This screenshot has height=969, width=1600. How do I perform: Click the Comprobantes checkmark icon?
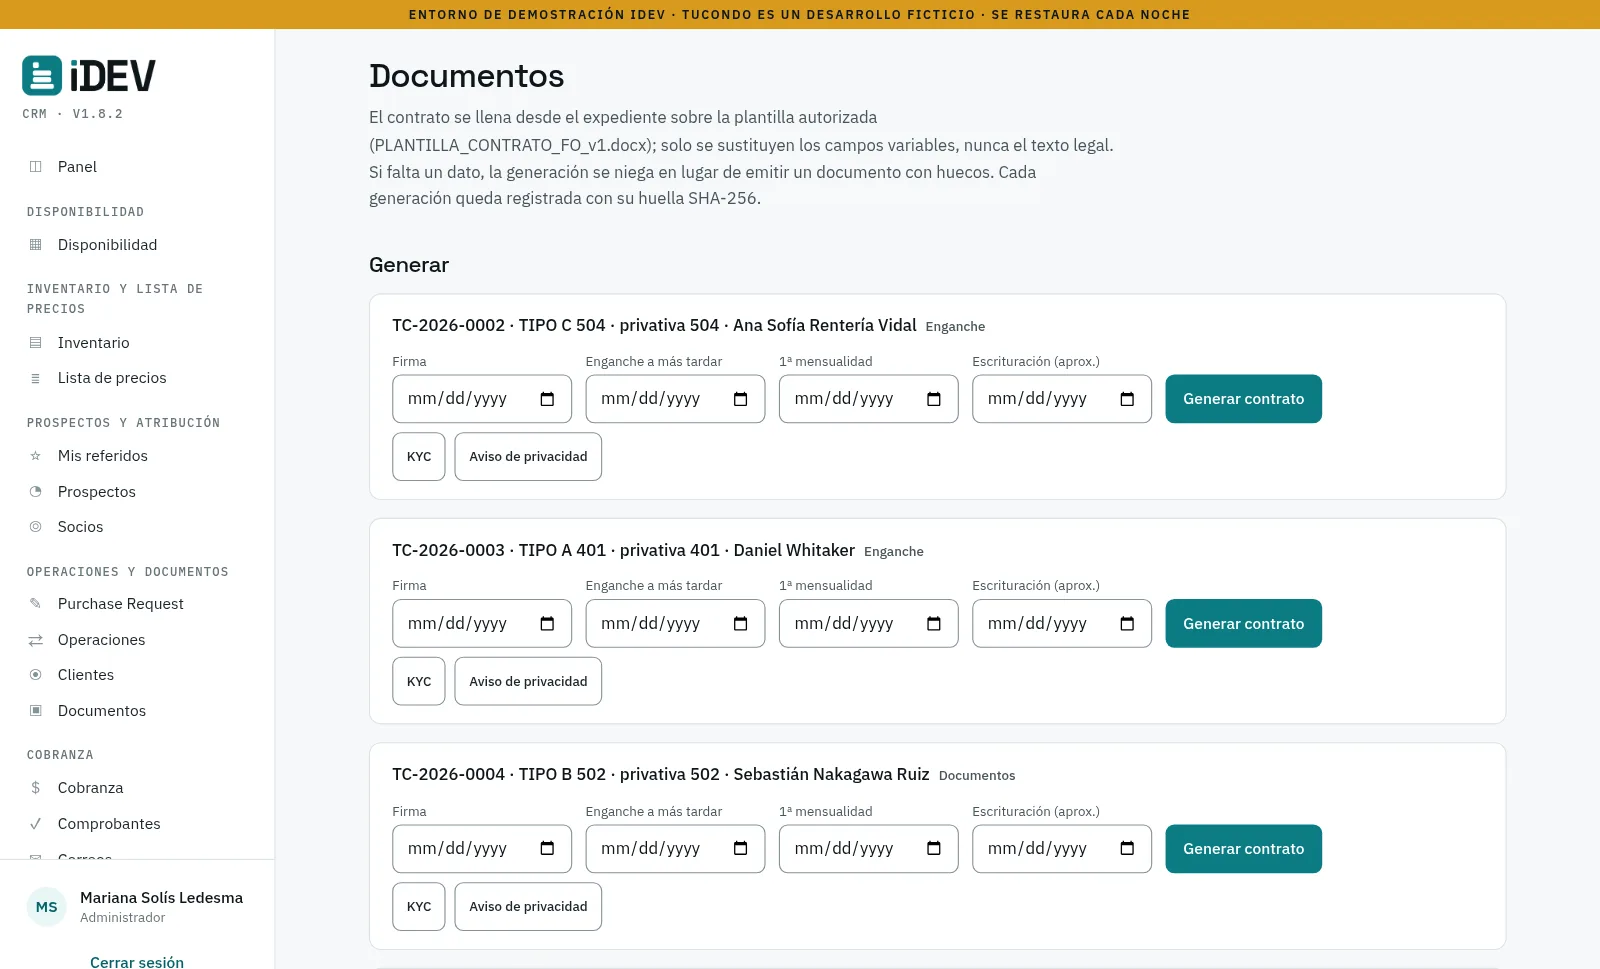point(36,824)
